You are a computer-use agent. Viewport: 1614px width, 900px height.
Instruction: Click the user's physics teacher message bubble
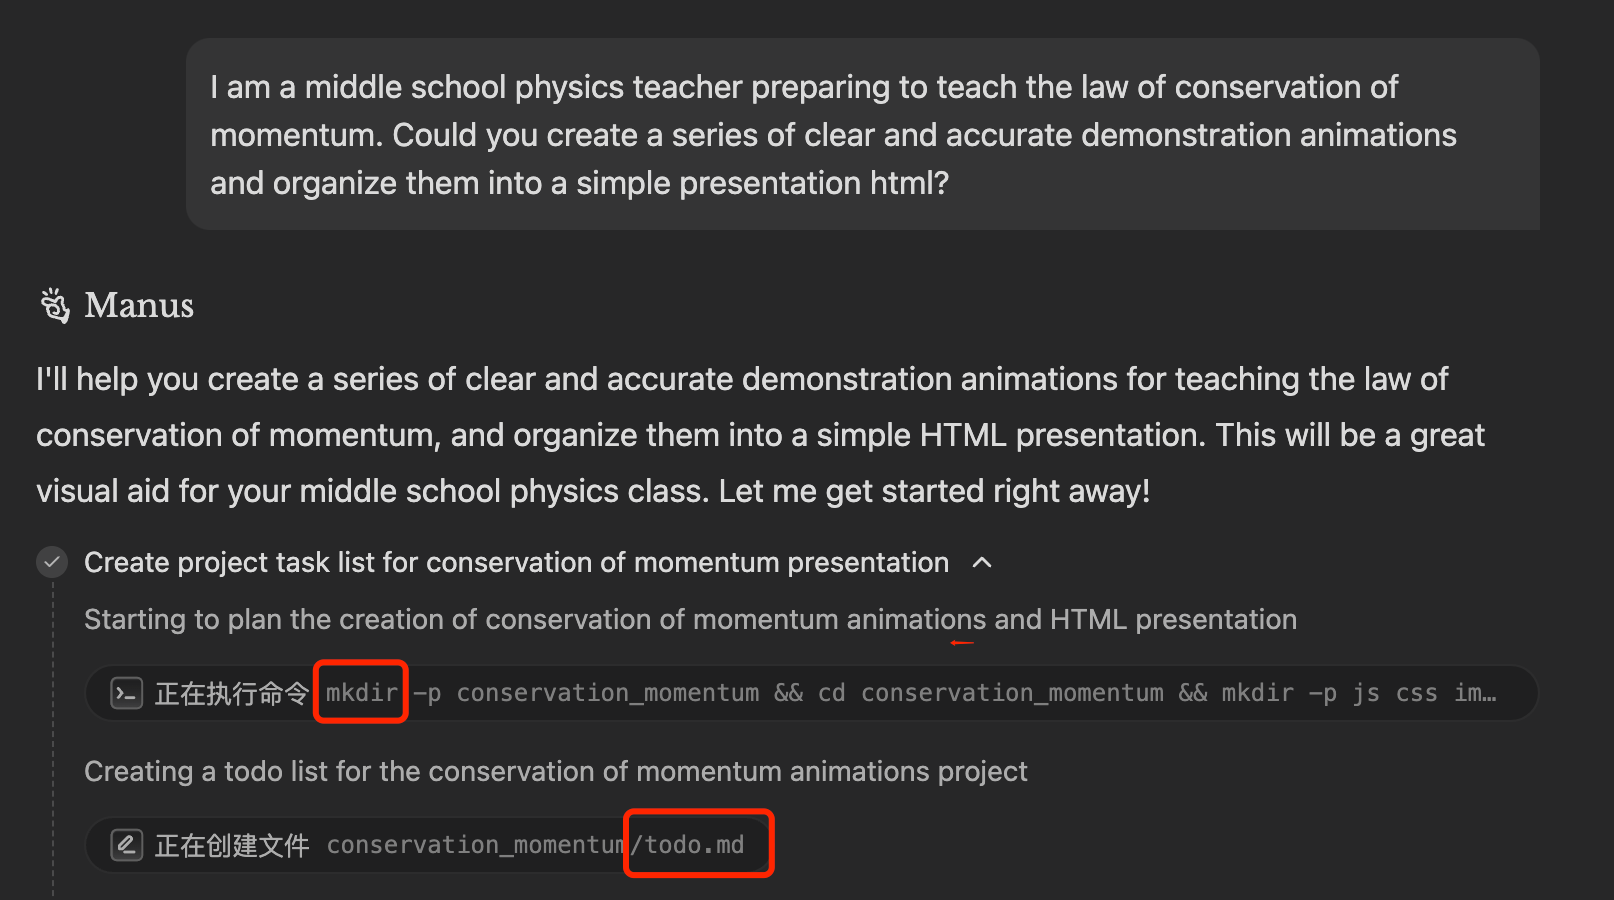coord(861,134)
